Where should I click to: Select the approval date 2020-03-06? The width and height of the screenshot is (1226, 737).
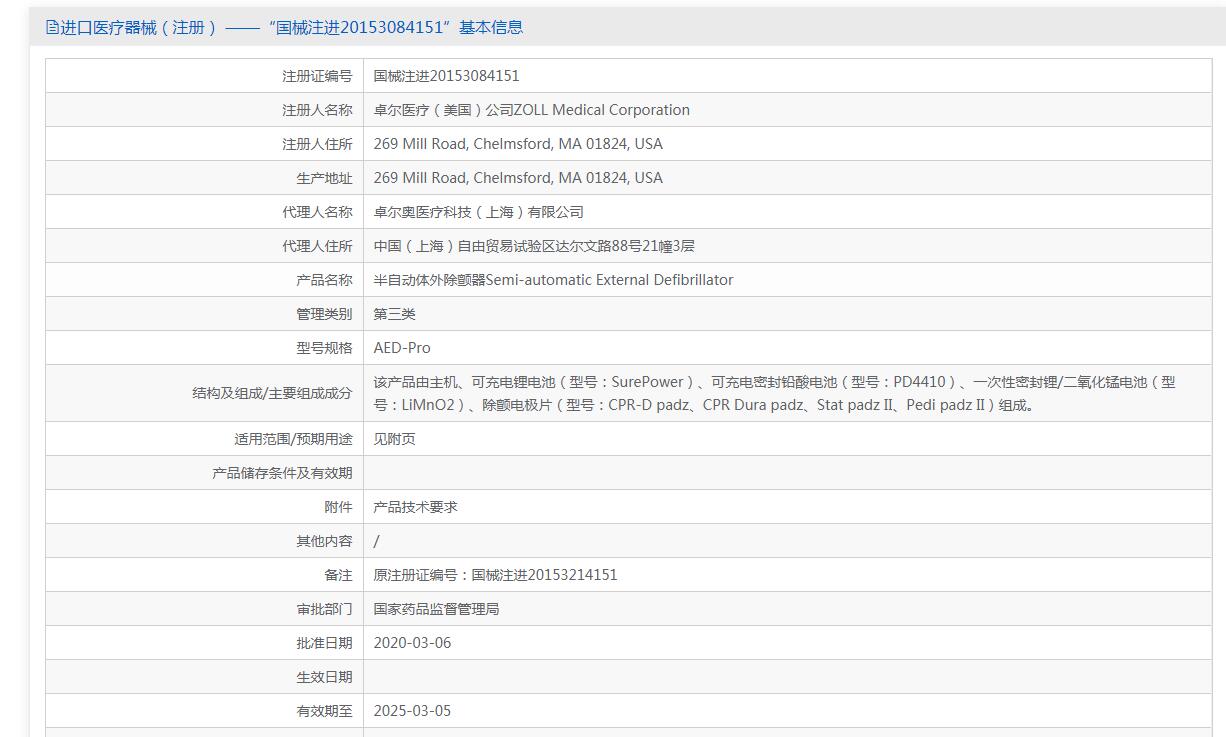(412, 643)
